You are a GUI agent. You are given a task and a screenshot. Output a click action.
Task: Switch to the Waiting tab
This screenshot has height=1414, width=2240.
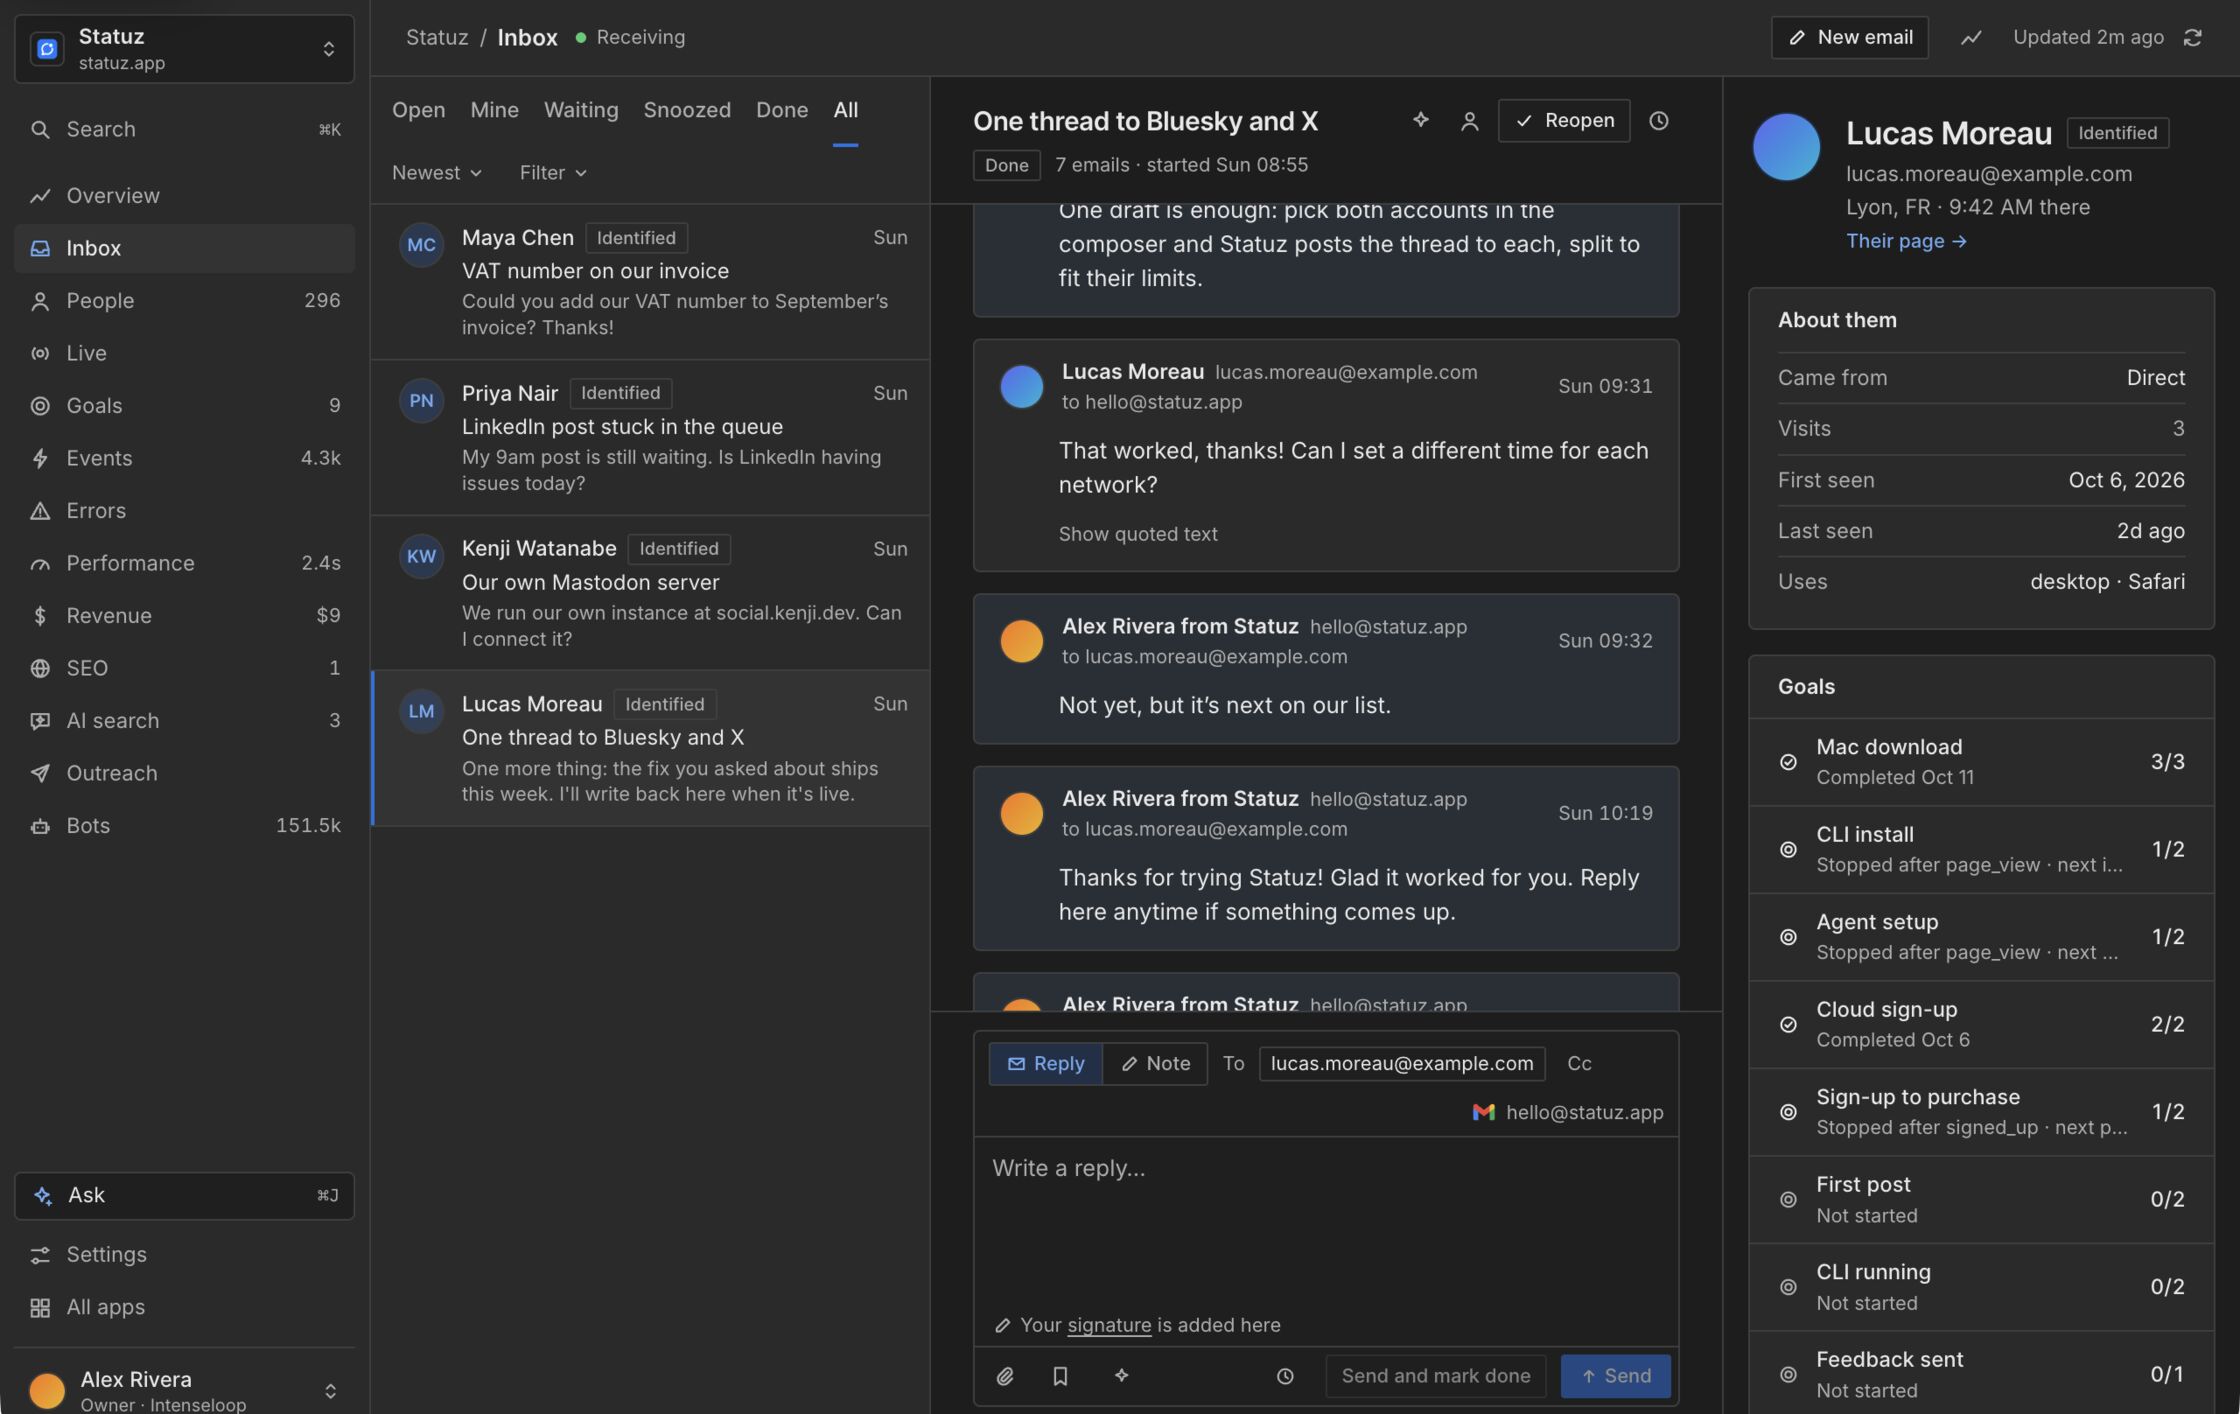(581, 110)
